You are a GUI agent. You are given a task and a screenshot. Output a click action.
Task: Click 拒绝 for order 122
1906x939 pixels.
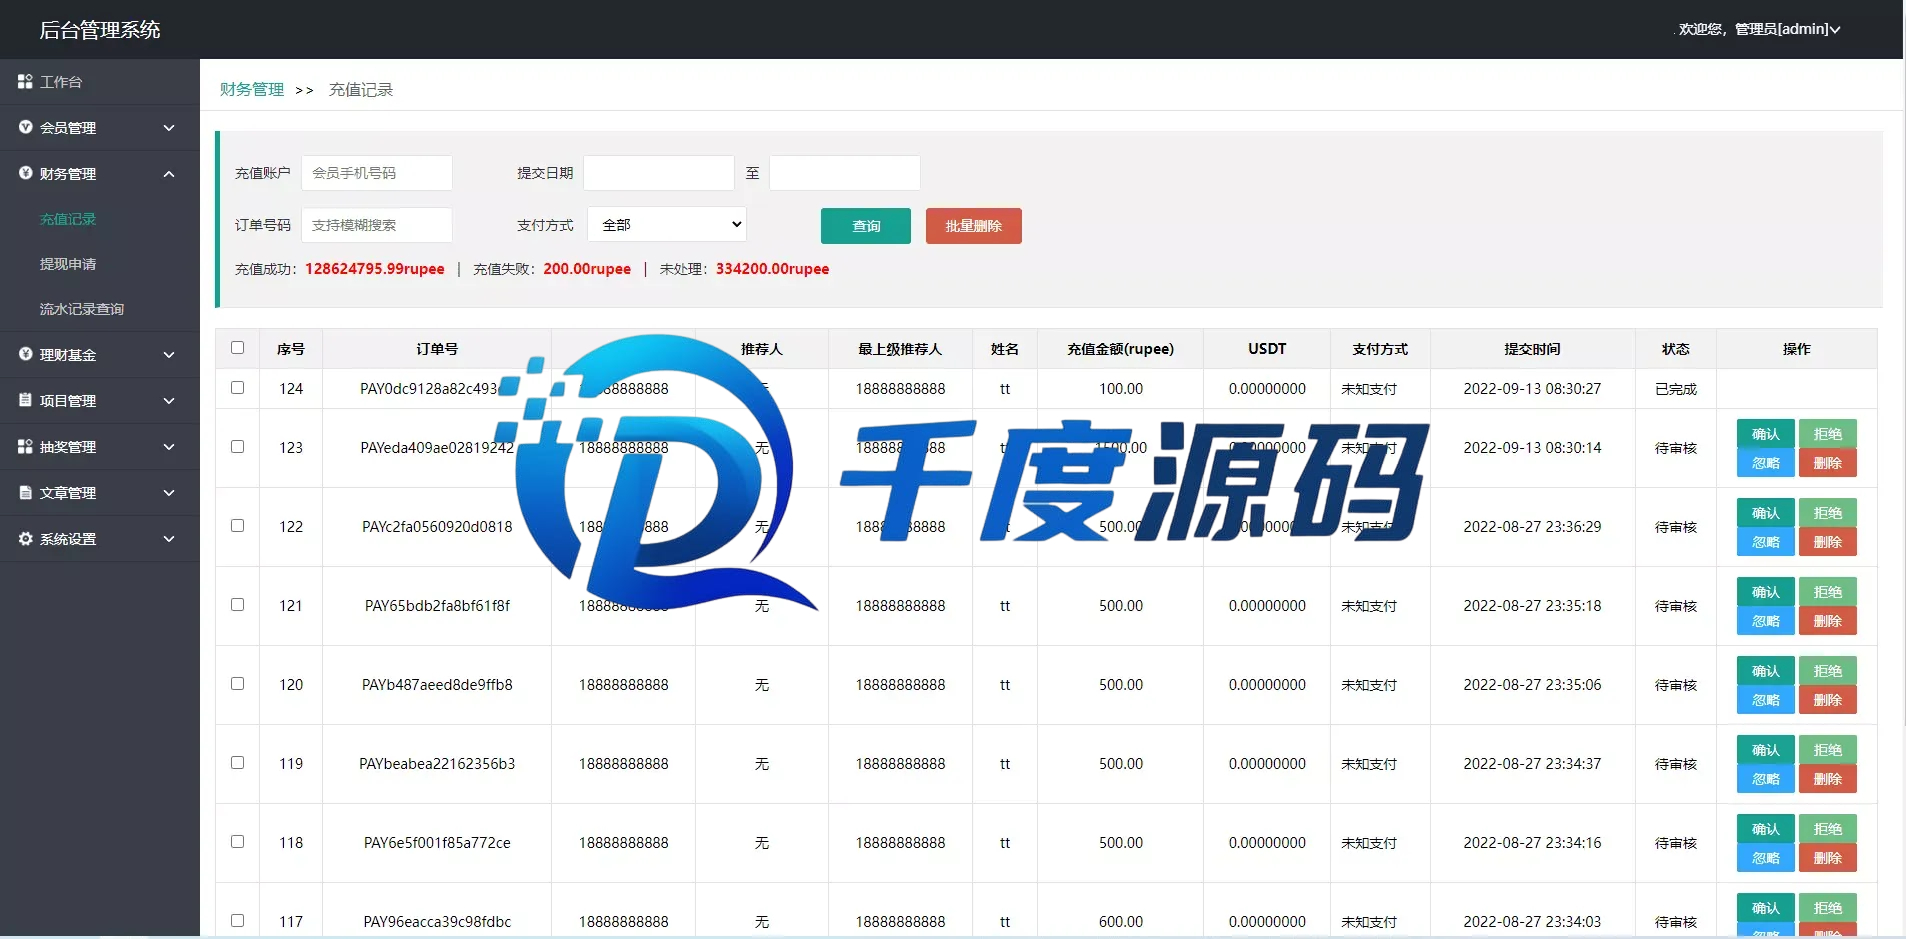click(1828, 513)
